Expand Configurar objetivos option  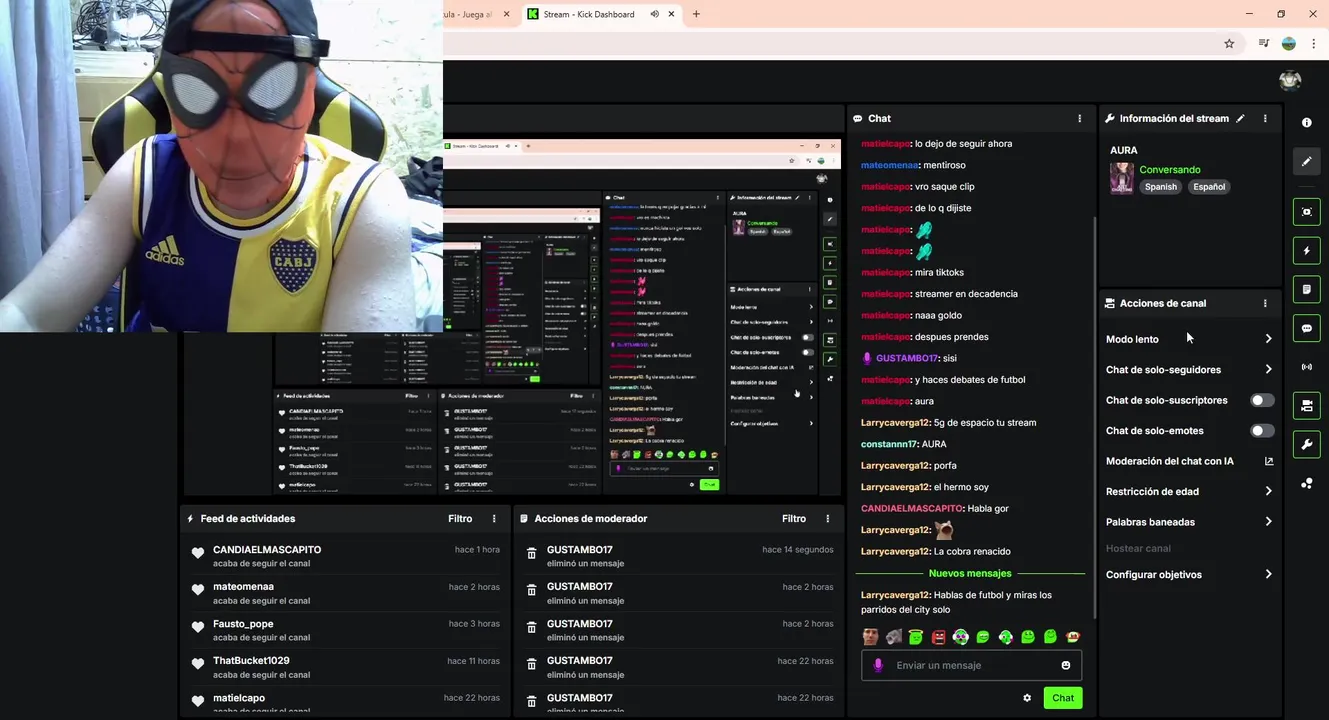[1188, 575]
